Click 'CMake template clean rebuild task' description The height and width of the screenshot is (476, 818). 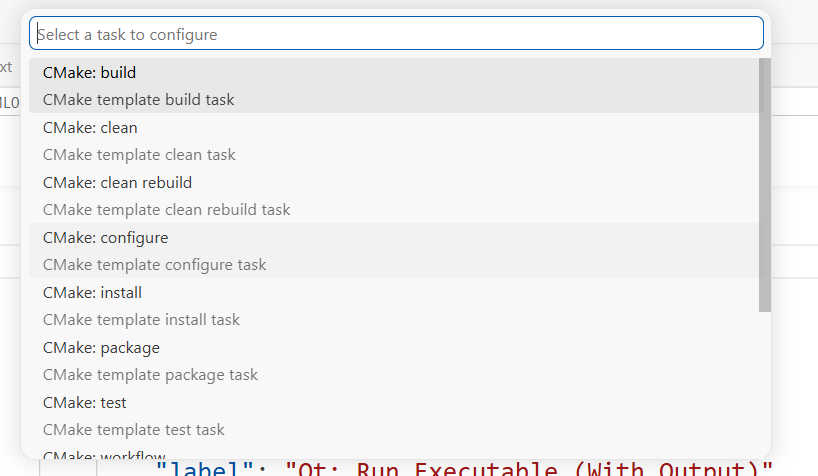(x=166, y=210)
